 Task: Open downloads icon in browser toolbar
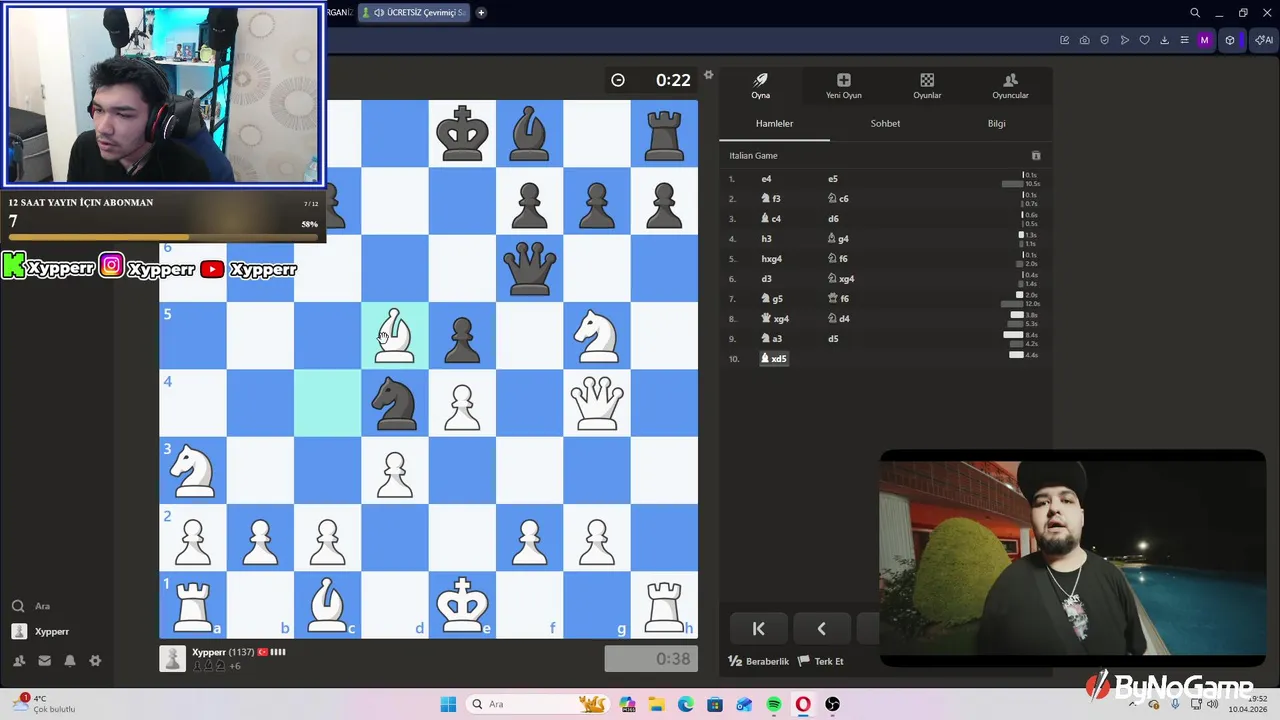pos(1164,40)
